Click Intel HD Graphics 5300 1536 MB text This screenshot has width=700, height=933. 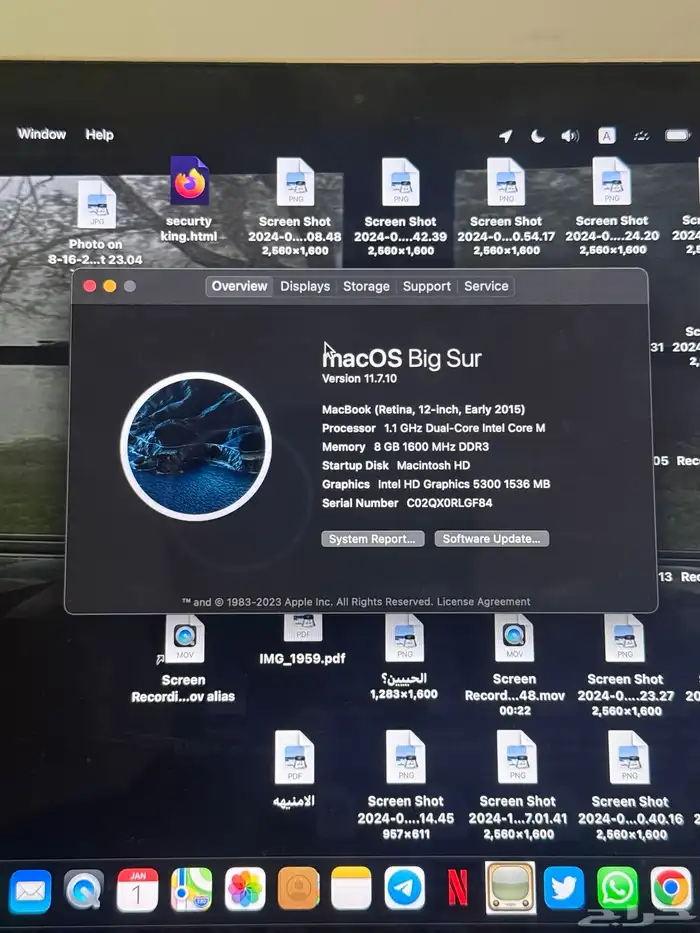click(x=464, y=484)
